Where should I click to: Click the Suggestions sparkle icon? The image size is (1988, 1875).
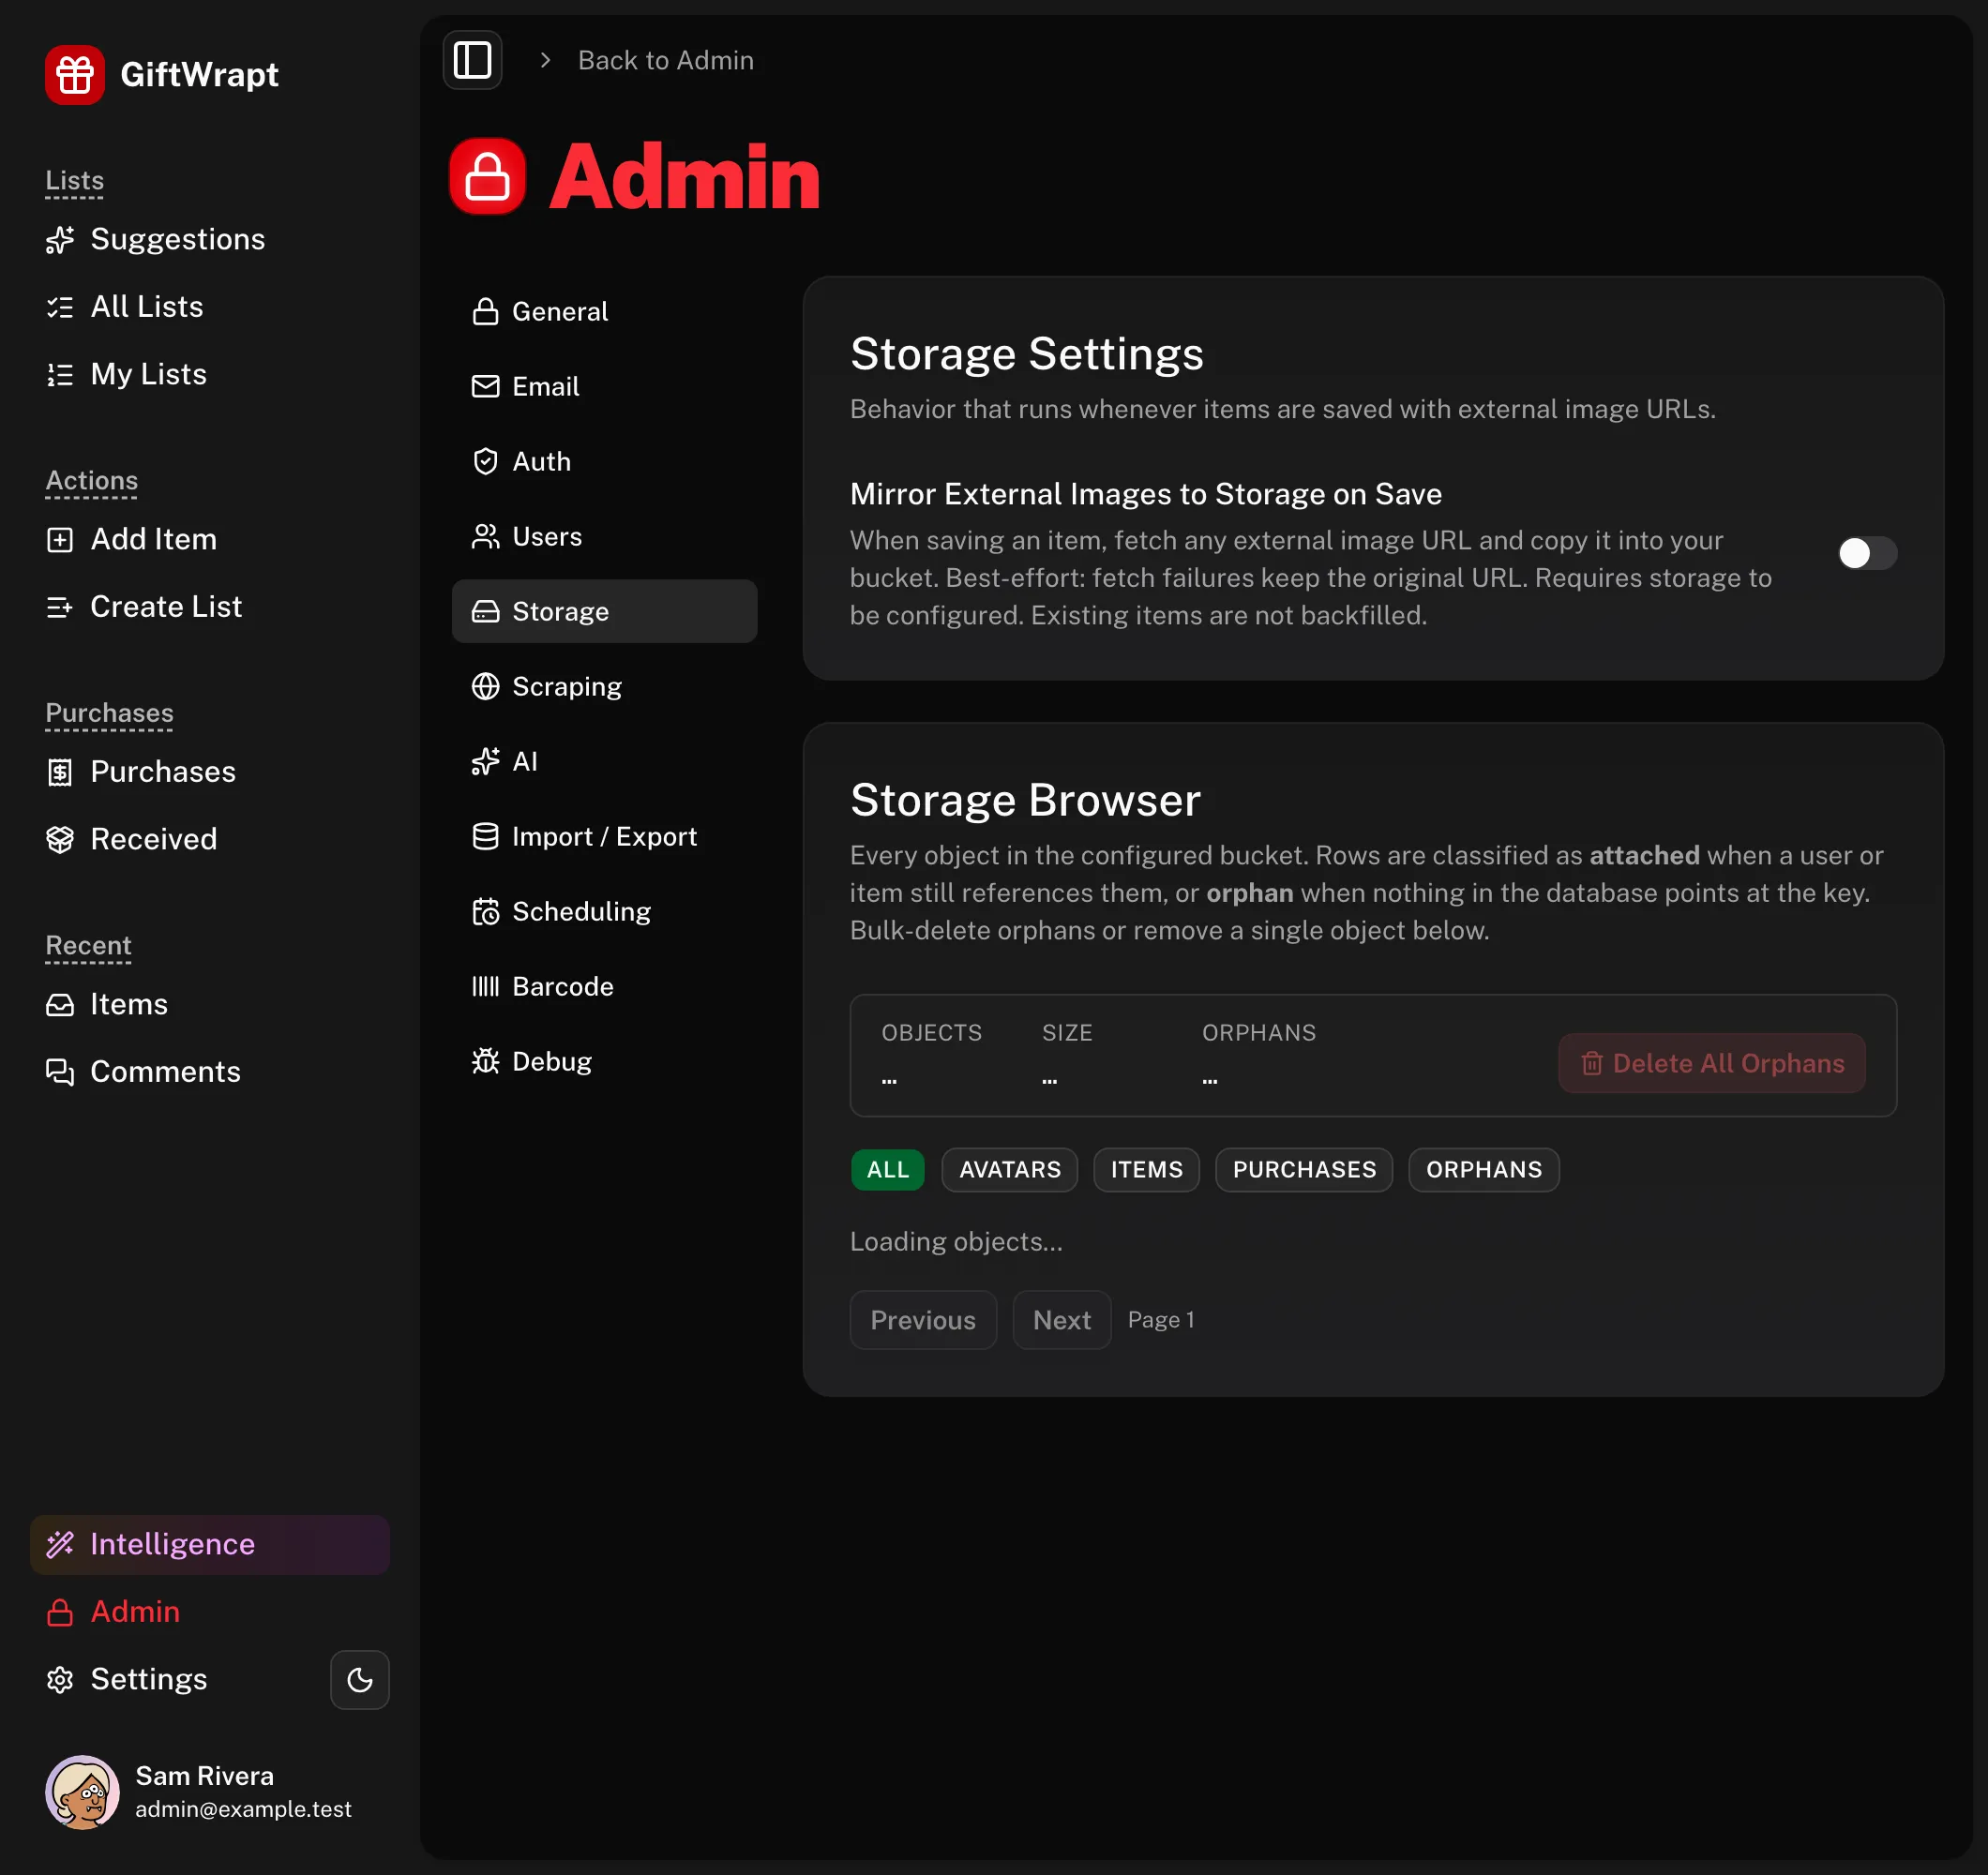60,240
